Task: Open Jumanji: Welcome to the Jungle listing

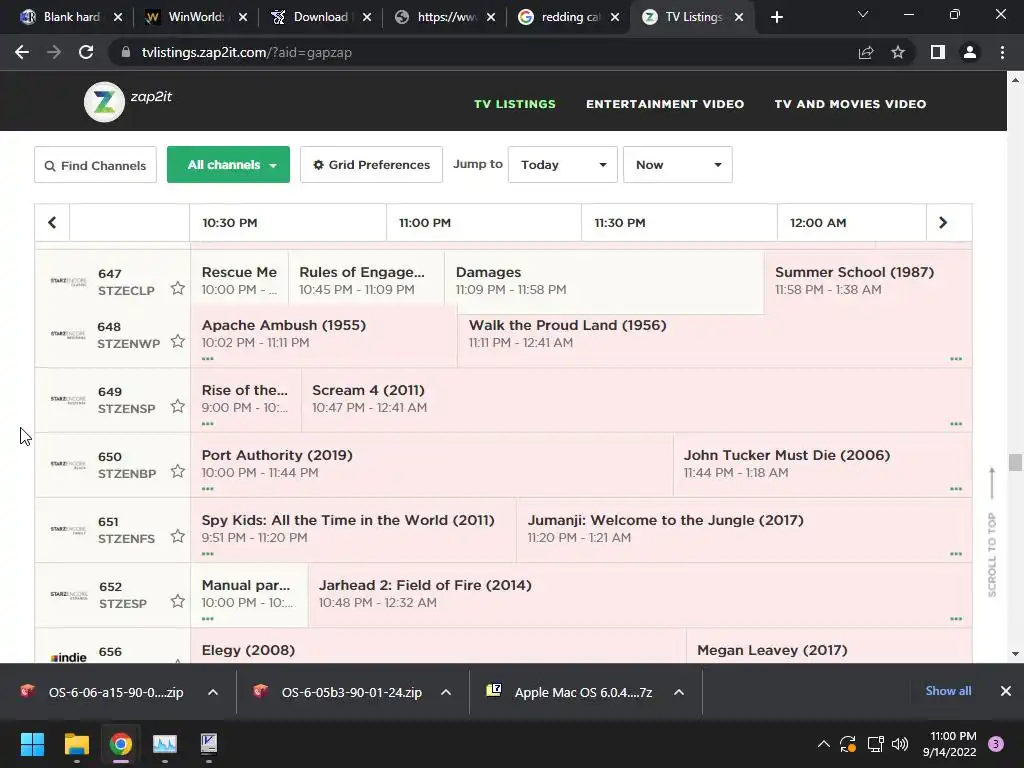Action: click(x=744, y=530)
